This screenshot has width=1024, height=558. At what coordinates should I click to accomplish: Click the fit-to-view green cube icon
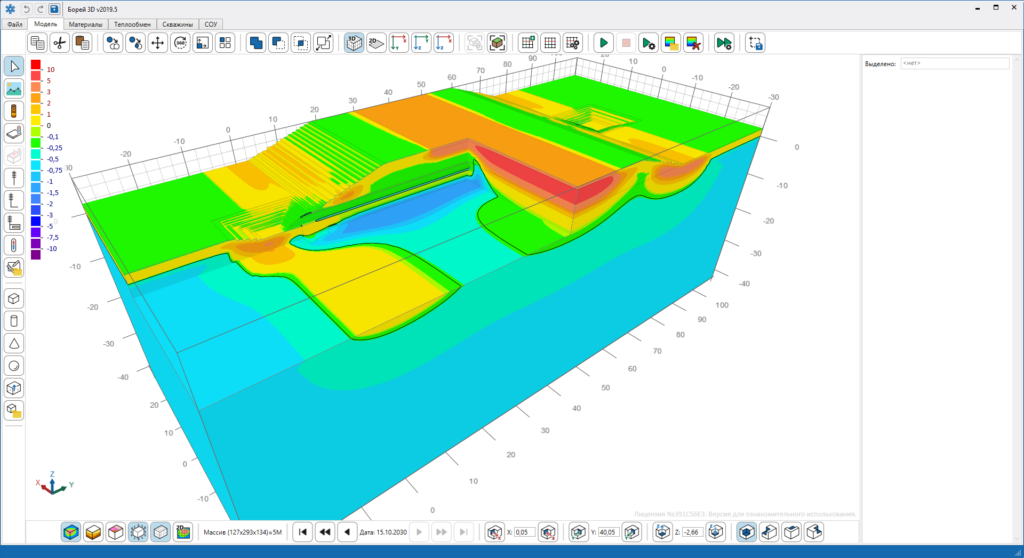coord(497,43)
